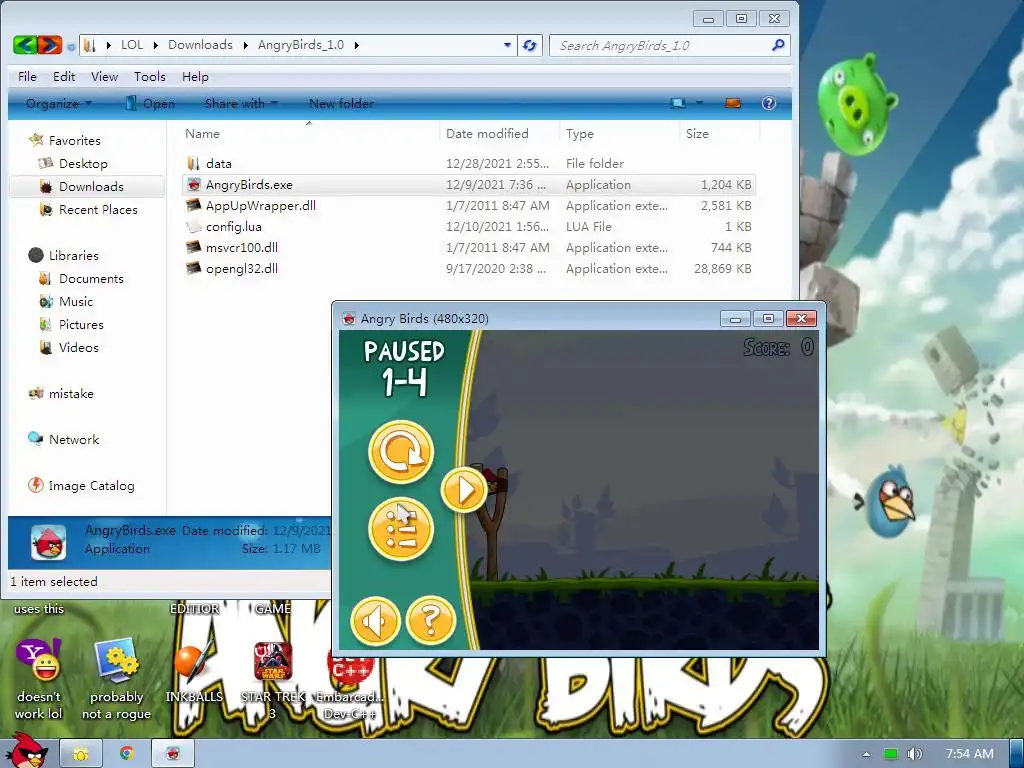This screenshot has width=1024, height=768.
Task: Click LOL in the address breadcrumb
Action: click(132, 45)
